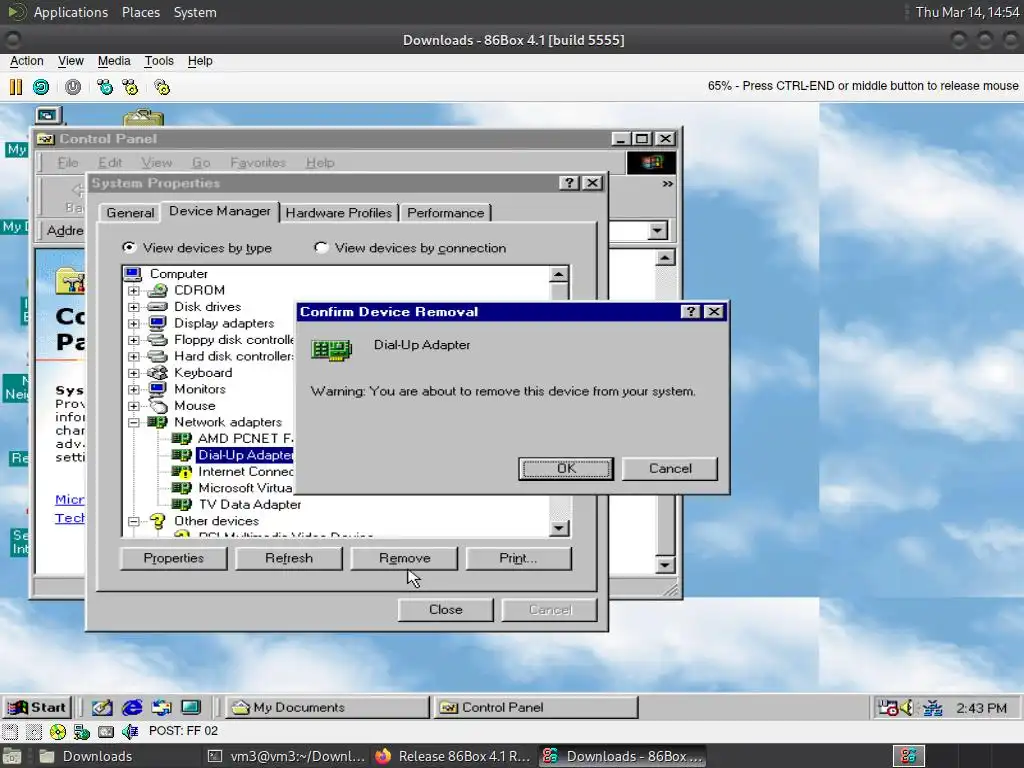Click the device list scroll up arrow
This screenshot has width=1024, height=768.
coord(559,274)
